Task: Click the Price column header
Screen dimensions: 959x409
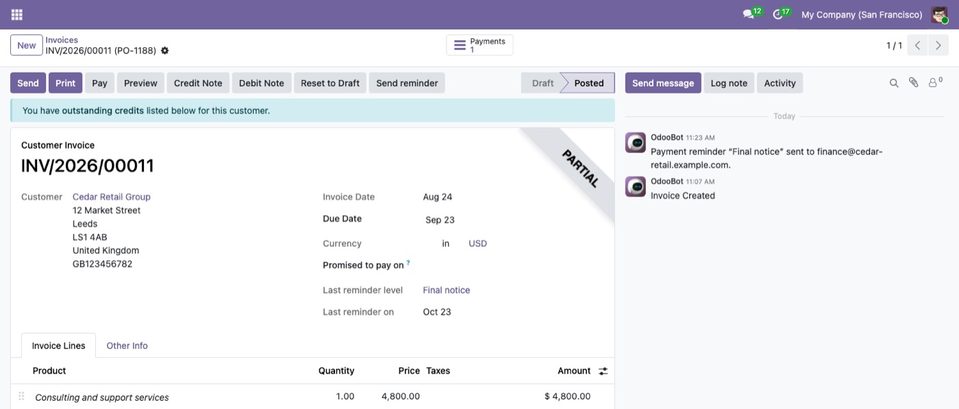Action: click(x=409, y=370)
